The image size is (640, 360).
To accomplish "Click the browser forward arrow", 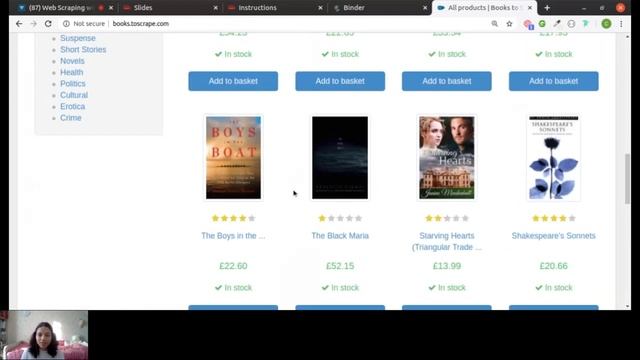I will (x=33, y=24).
